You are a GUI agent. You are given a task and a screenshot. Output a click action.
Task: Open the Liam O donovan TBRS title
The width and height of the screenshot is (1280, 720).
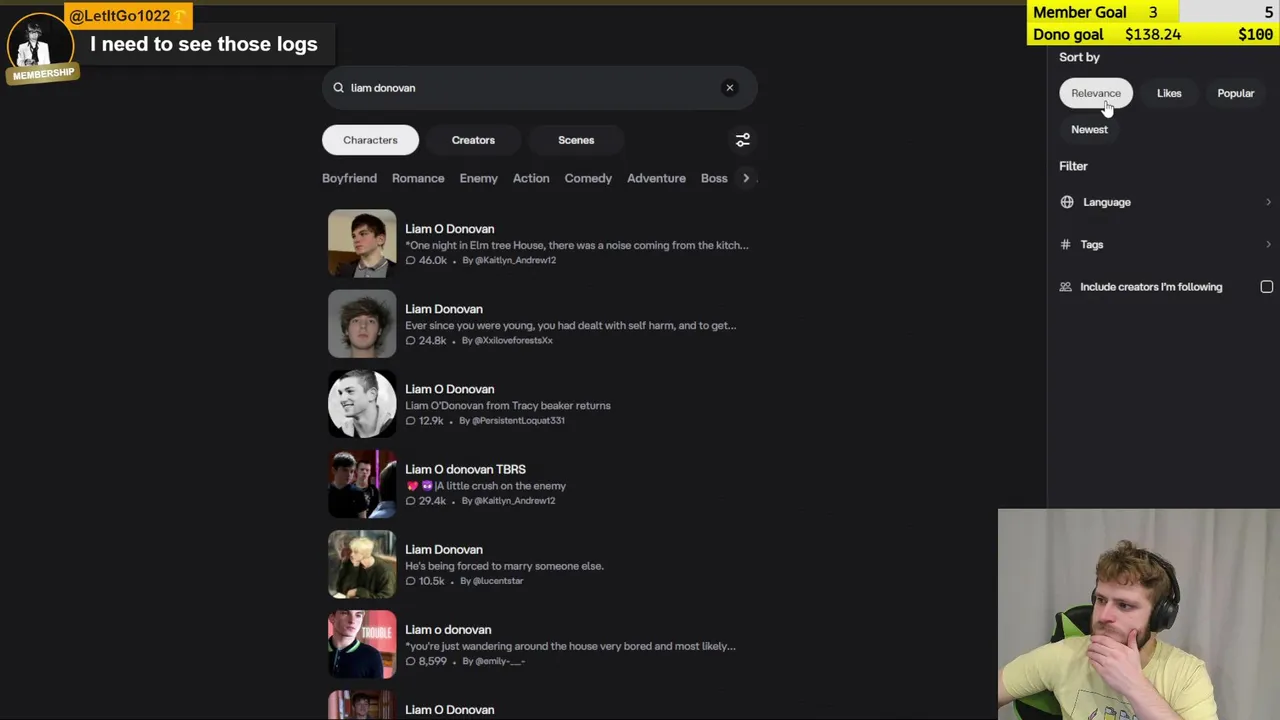pyautogui.click(x=465, y=469)
